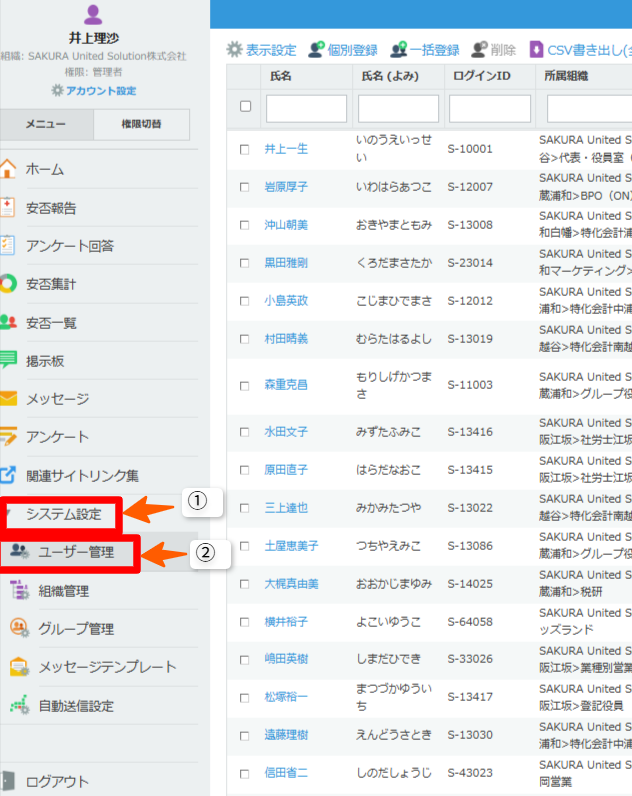The image size is (632, 796).
Task: Toggle the select-all checkbox in header
Action: 245,107
